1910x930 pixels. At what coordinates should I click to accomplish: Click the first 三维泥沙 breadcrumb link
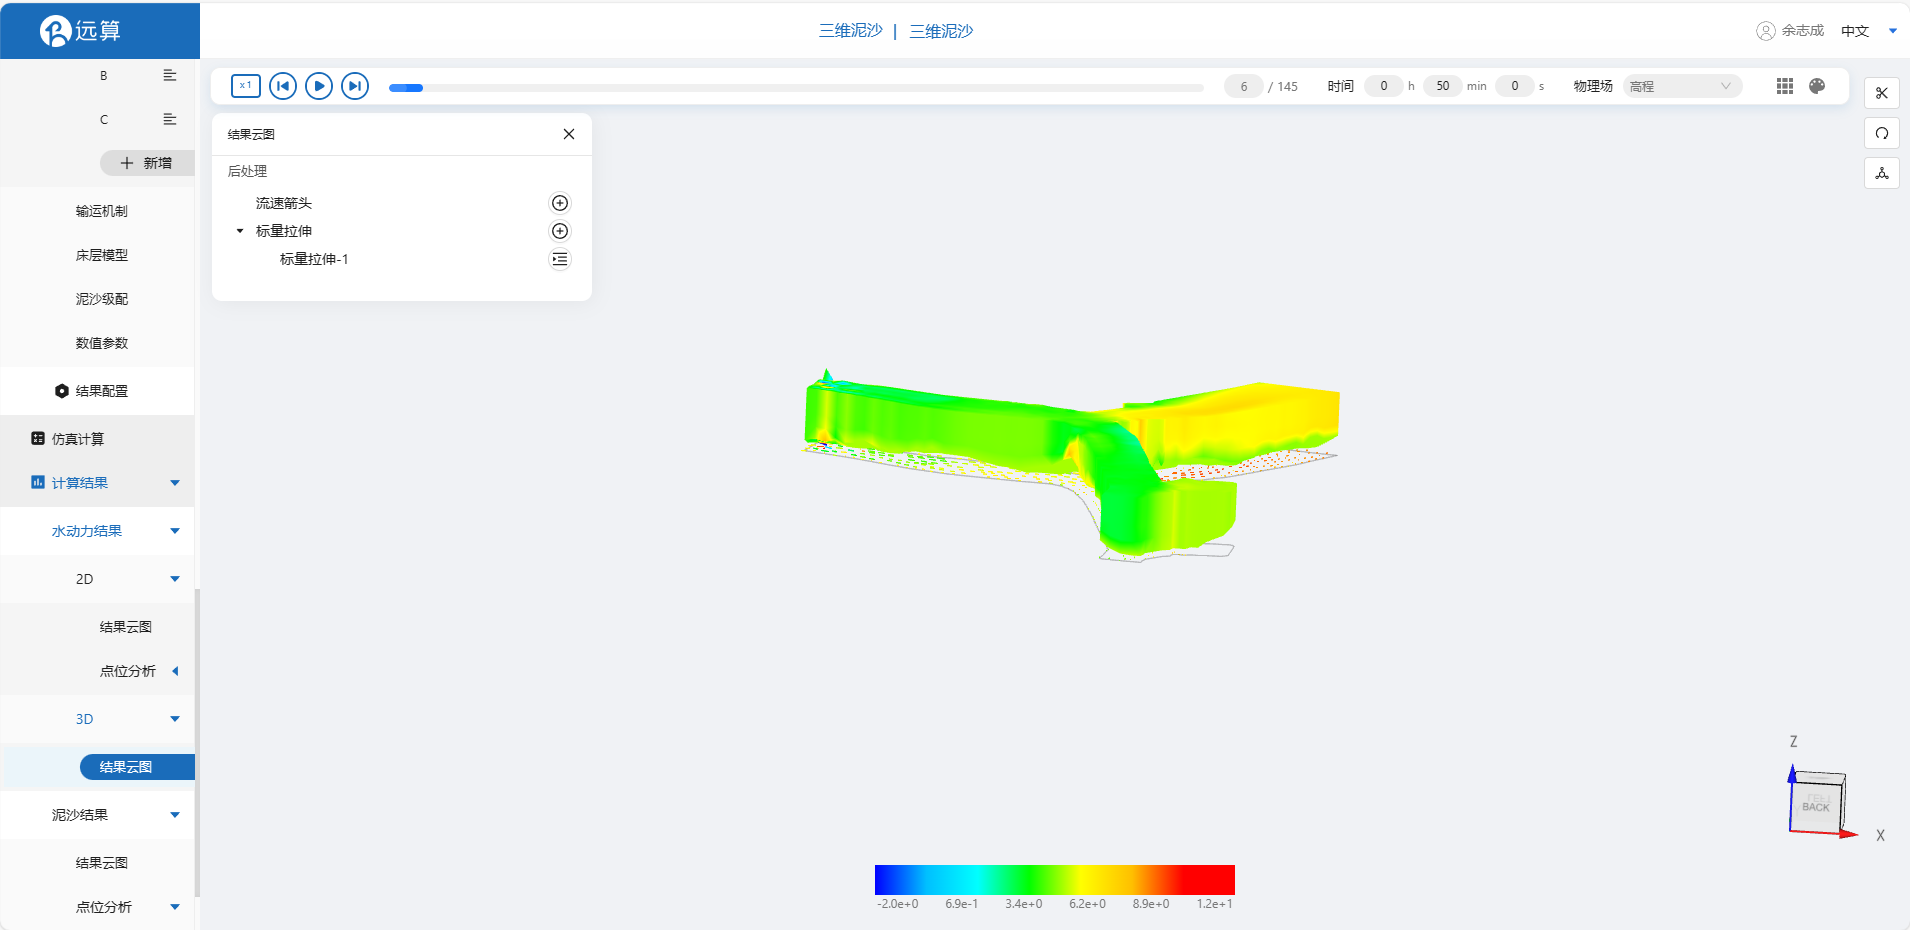tap(851, 31)
